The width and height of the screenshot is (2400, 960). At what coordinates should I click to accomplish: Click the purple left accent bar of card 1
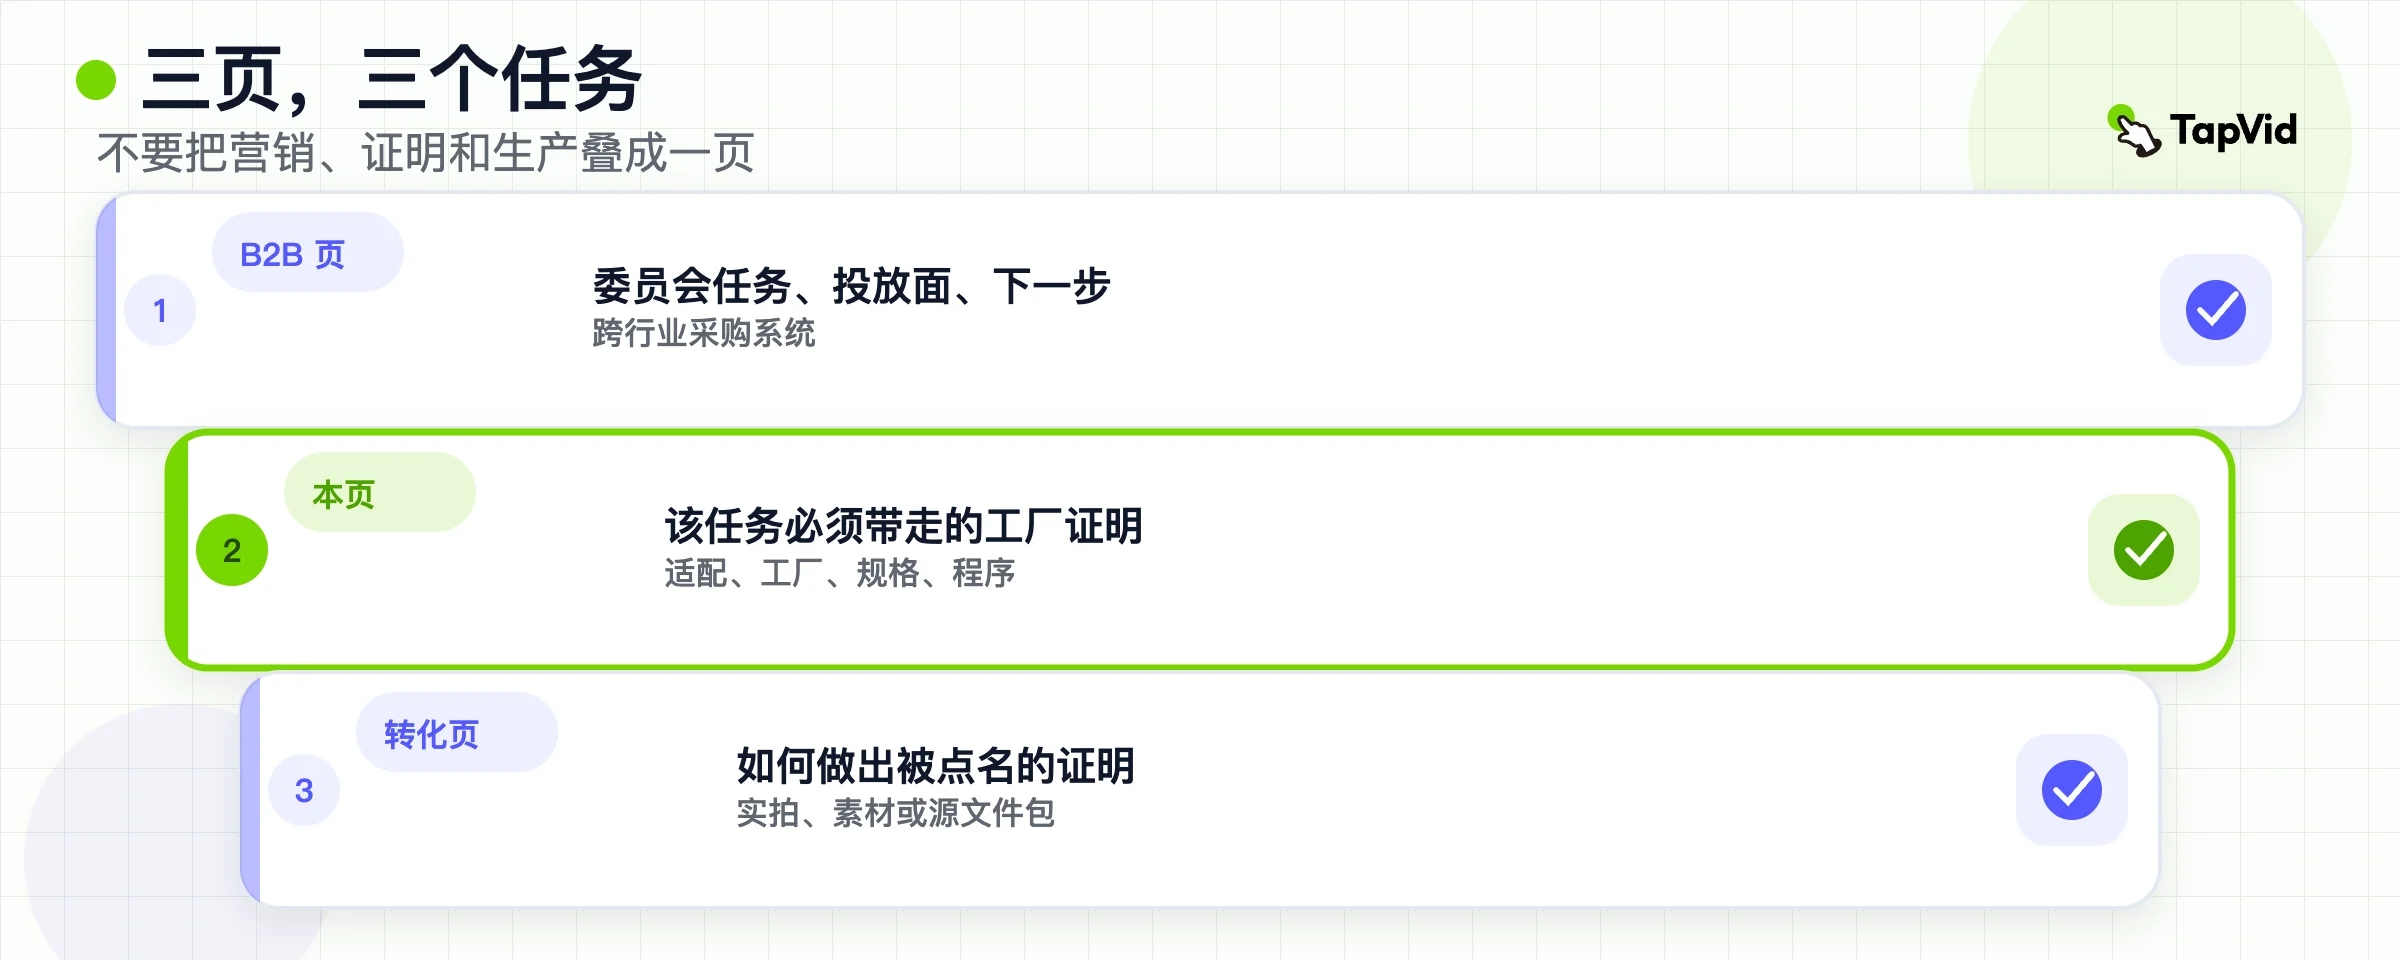[106, 310]
